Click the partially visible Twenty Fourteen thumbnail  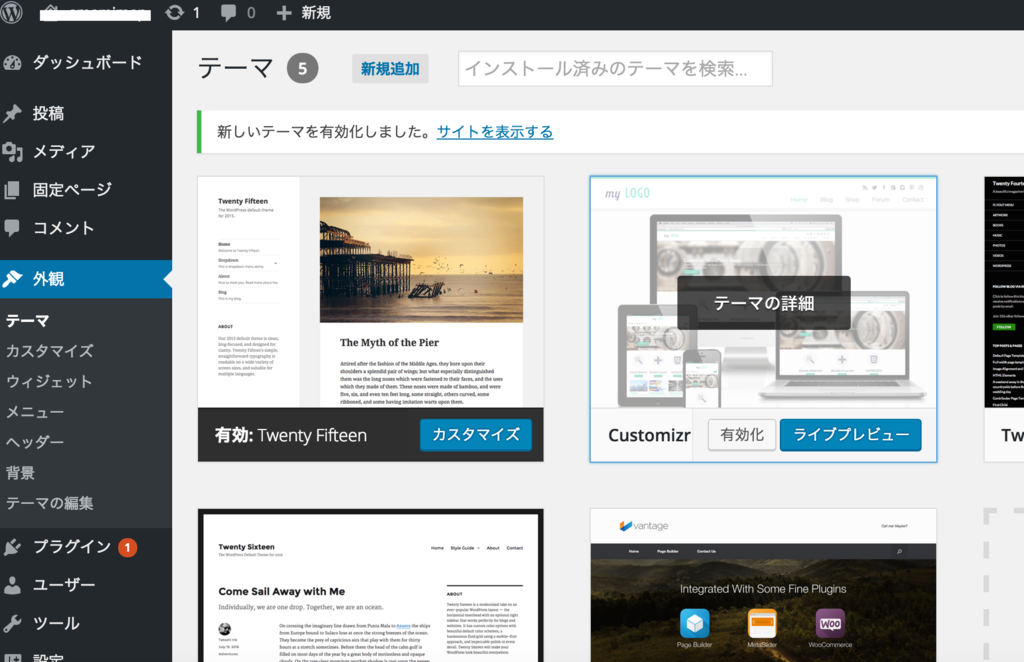tap(1004, 292)
